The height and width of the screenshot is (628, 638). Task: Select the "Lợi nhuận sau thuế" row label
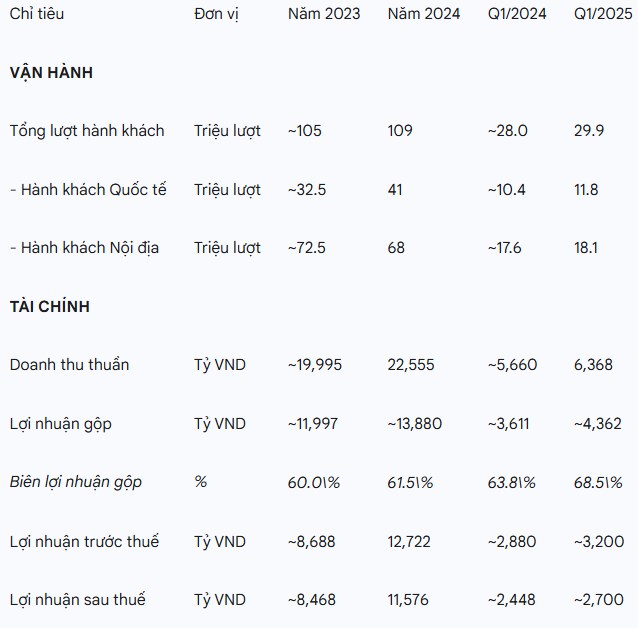(x=77, y=600)
